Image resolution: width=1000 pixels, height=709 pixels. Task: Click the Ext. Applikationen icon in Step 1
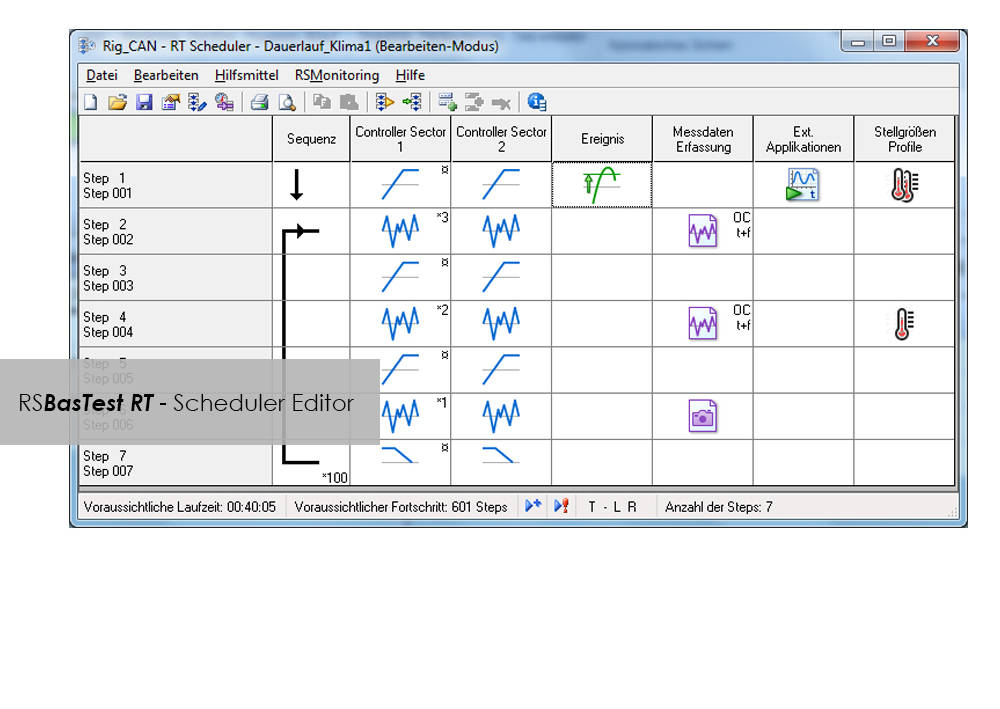click(x=802, y=185)
